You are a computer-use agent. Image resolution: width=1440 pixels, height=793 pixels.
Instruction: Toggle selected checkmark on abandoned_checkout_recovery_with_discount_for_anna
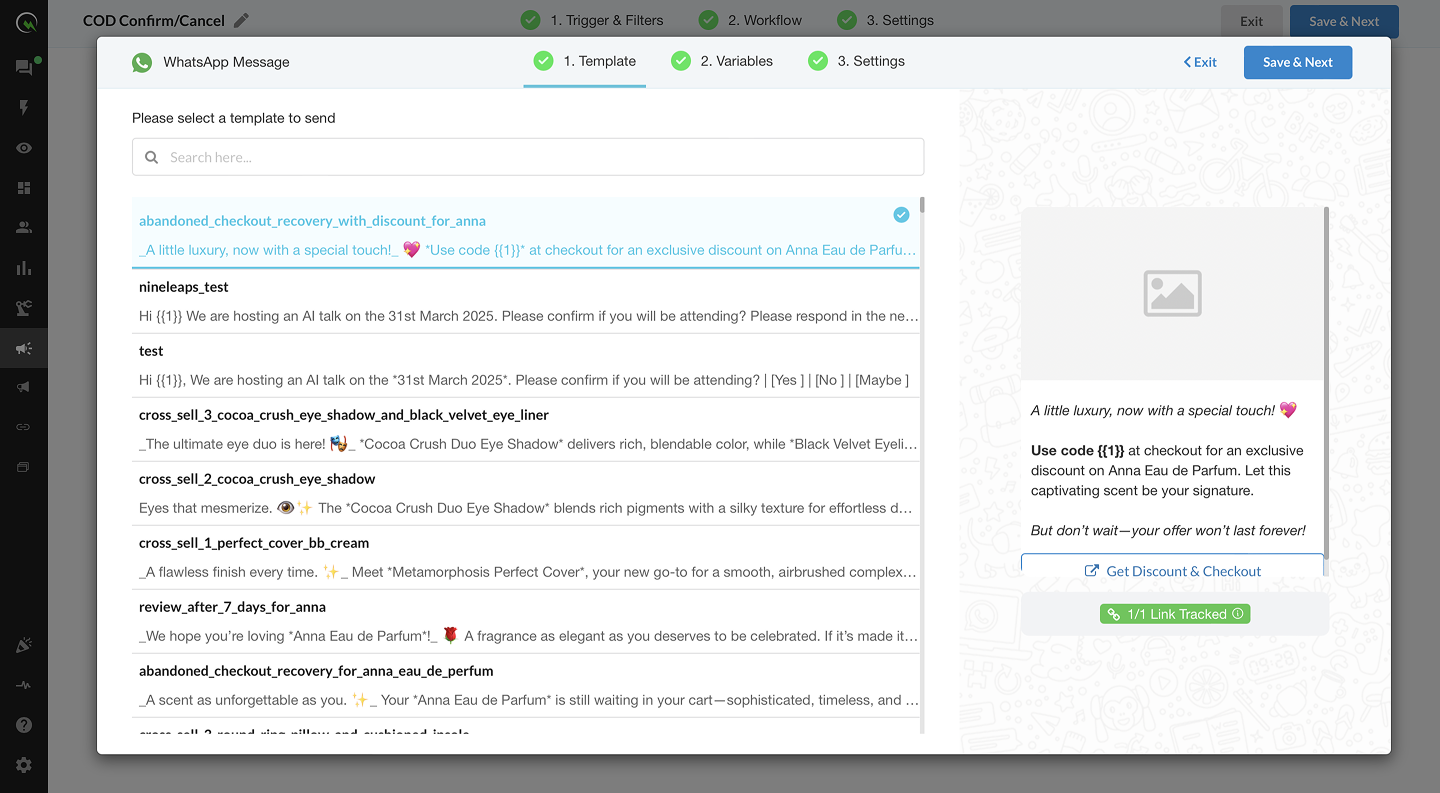pos(901,215)
